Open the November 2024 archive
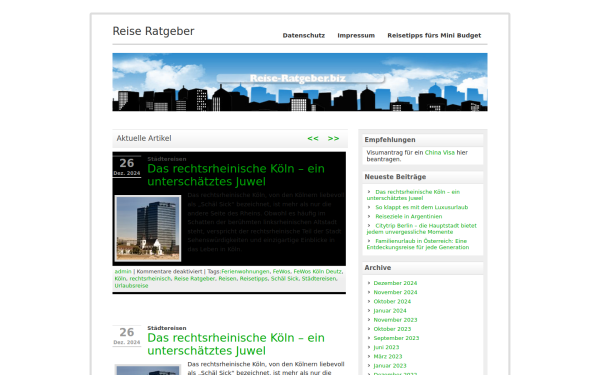 (395, 292)
